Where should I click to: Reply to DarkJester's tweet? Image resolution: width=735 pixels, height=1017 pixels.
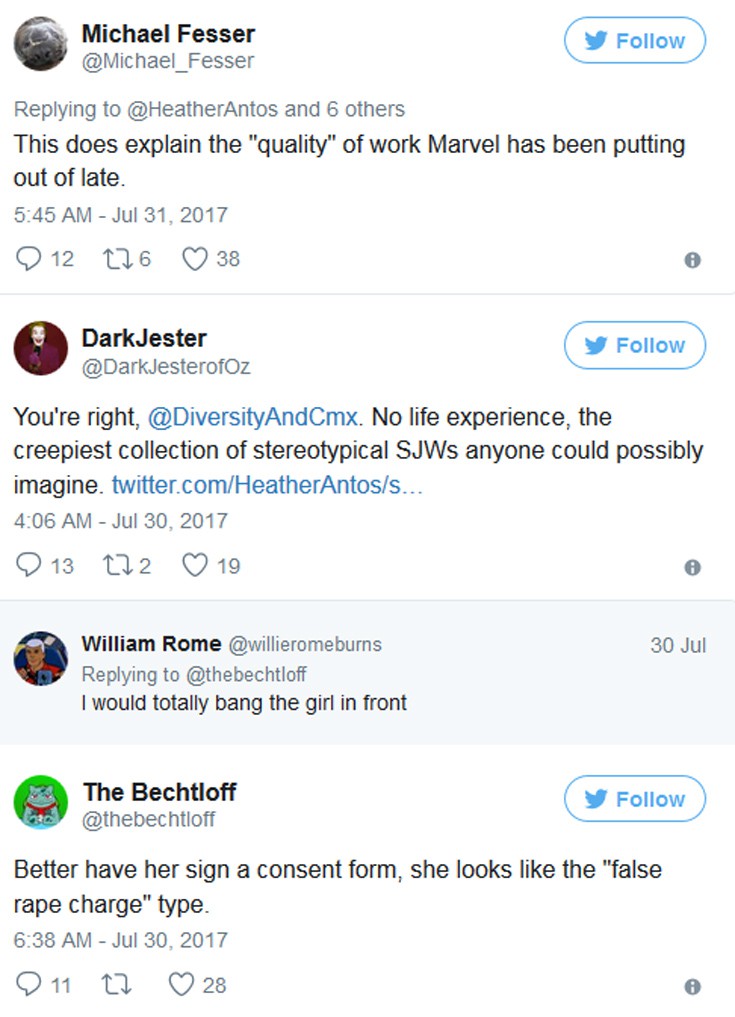click(28, 566)
